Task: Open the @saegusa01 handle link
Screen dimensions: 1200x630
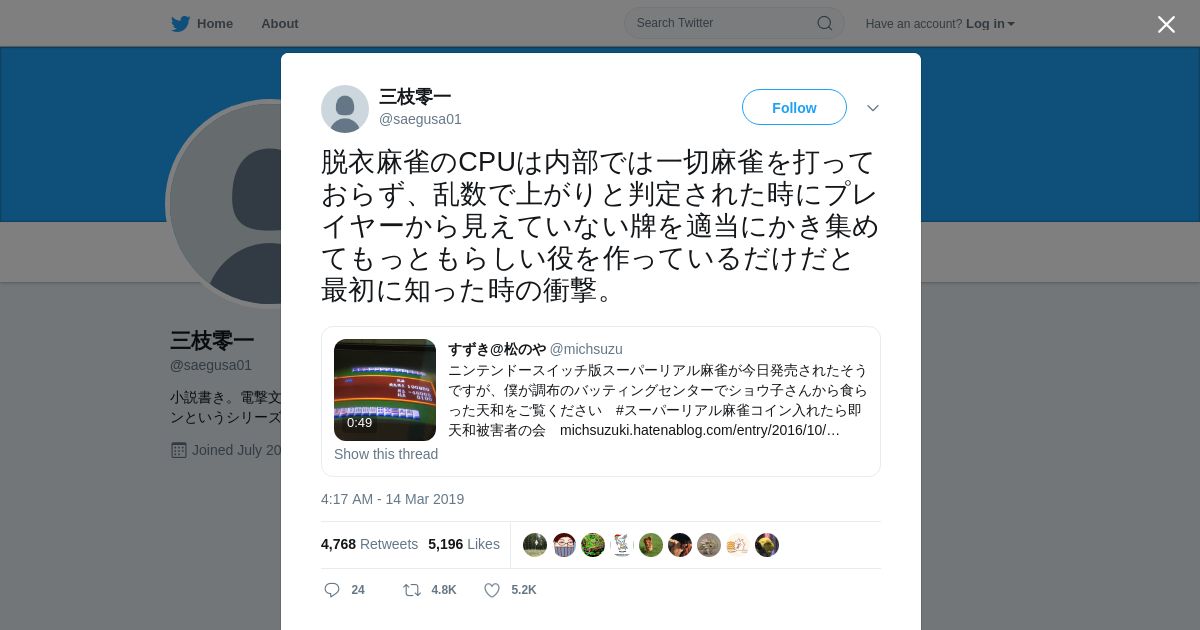Action: tap(420, 119)
